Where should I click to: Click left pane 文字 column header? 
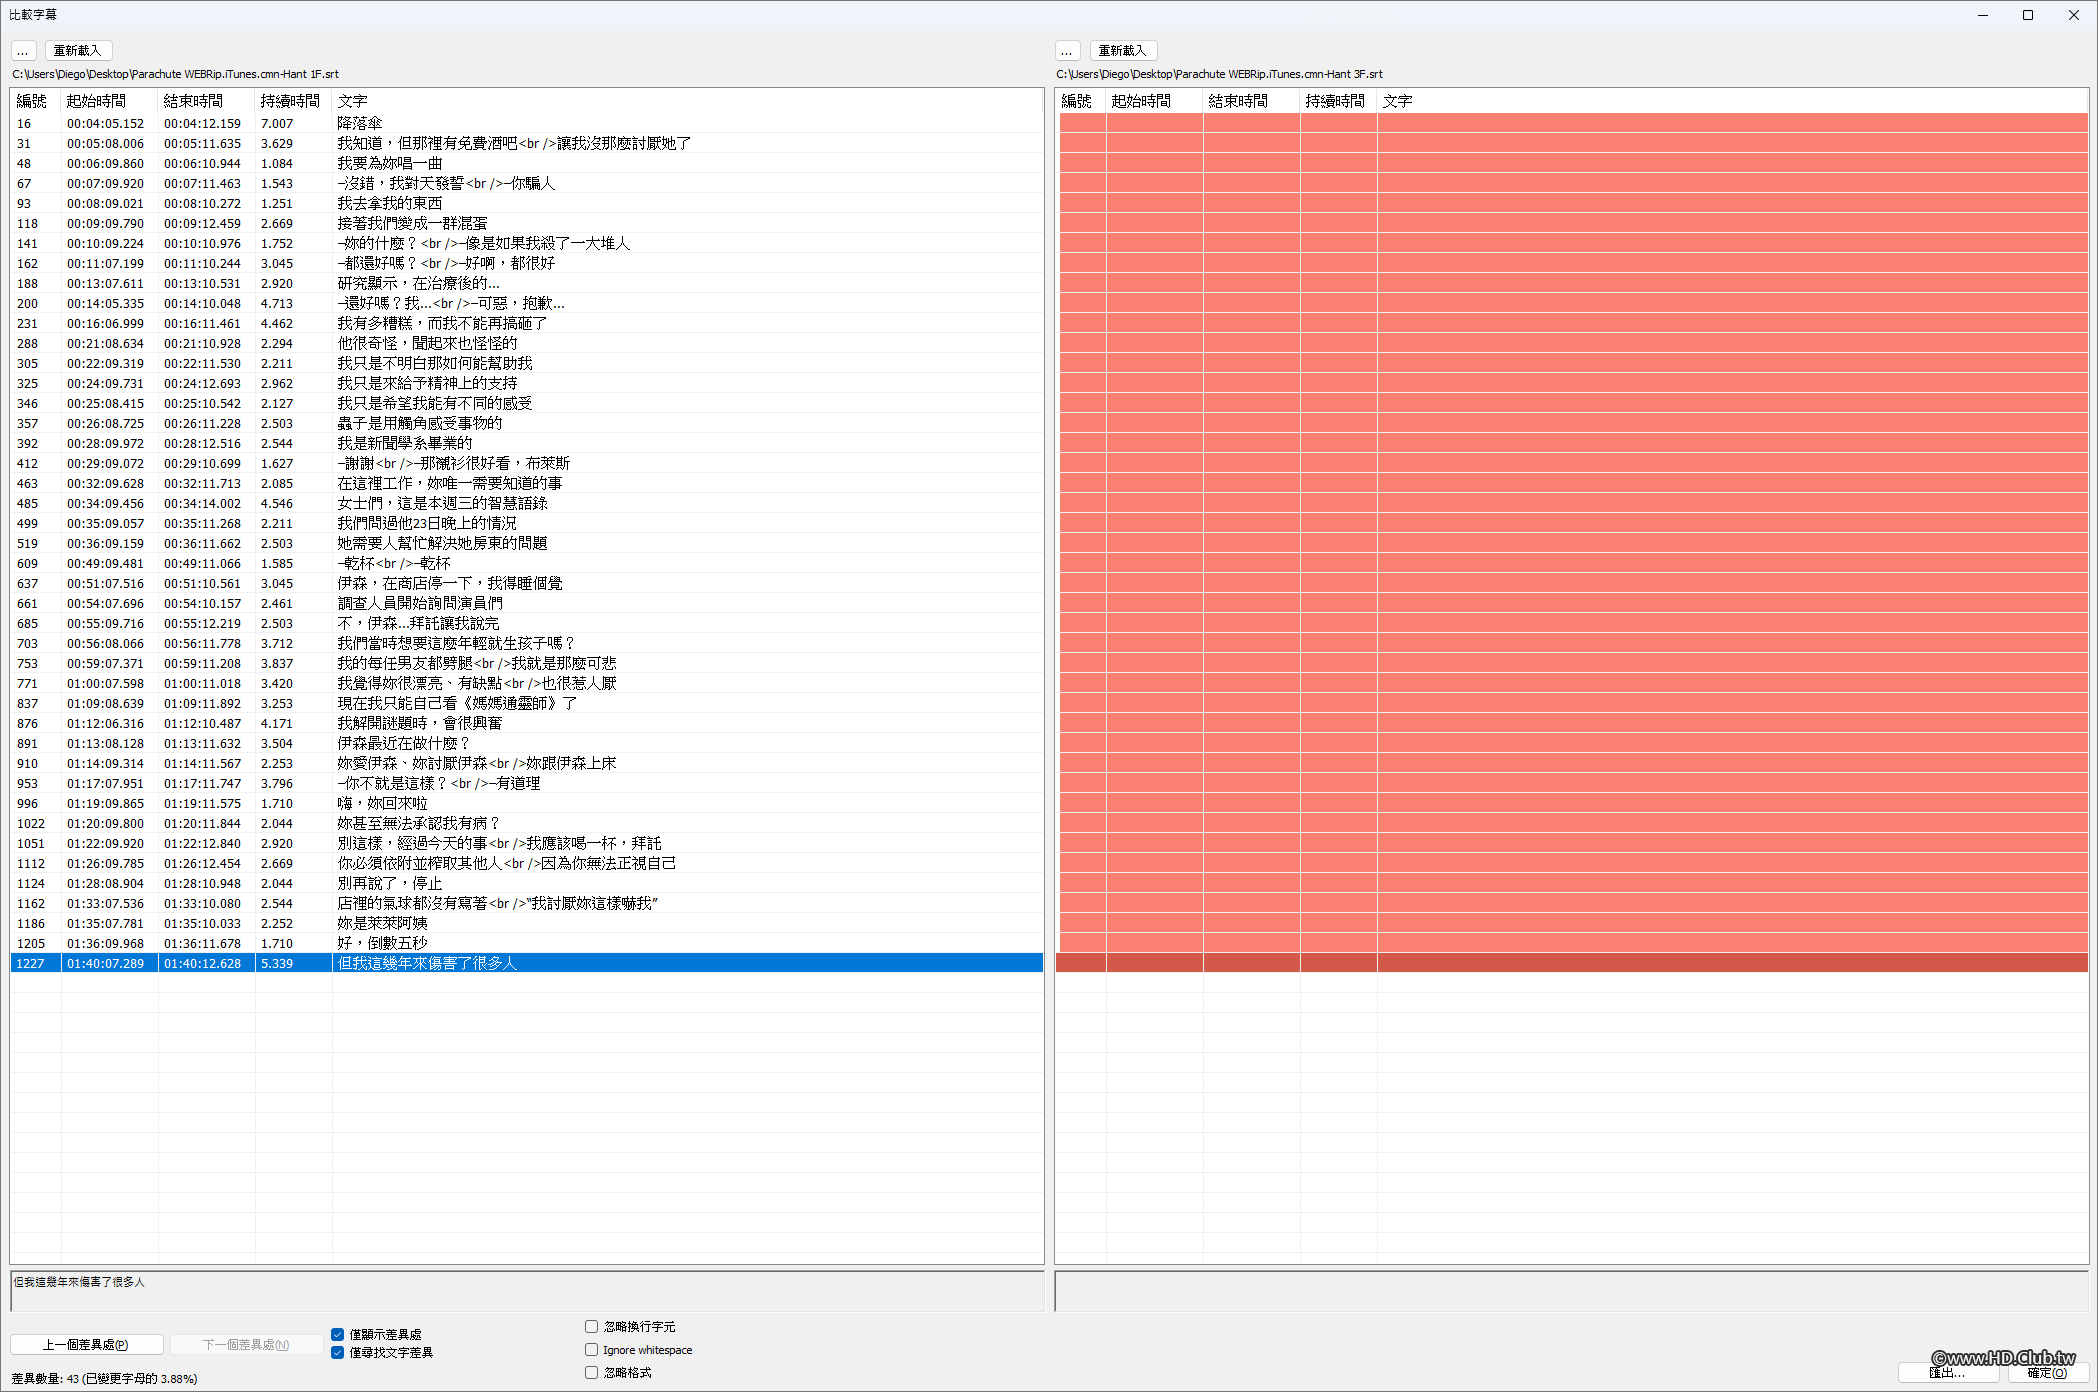[352, 101]
